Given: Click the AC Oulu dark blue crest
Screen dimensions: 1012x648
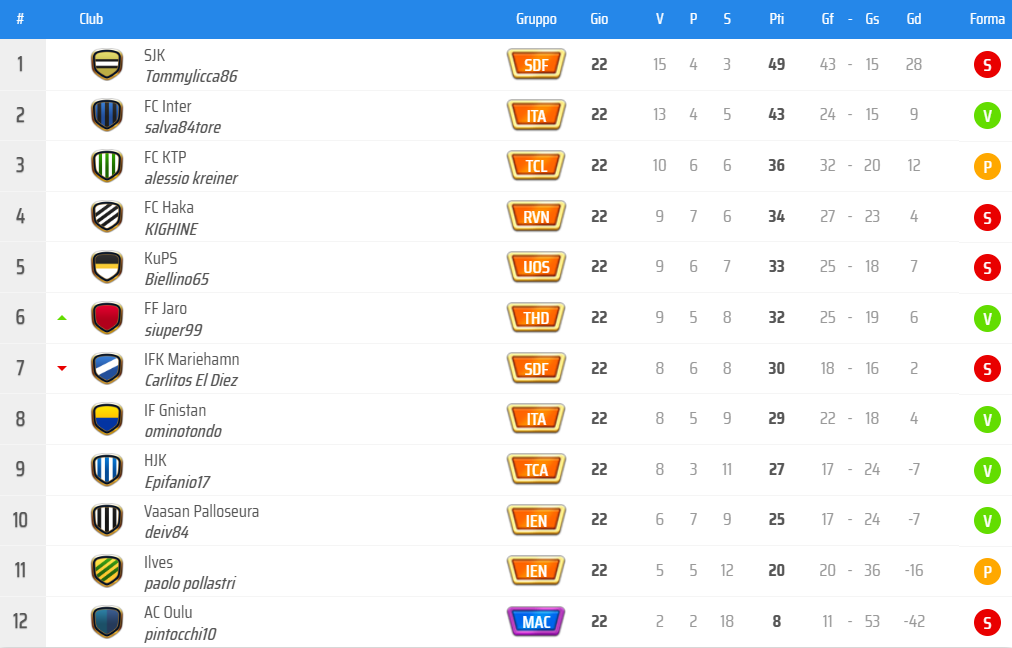Looking at the screenshot, I should click(107, 622).
